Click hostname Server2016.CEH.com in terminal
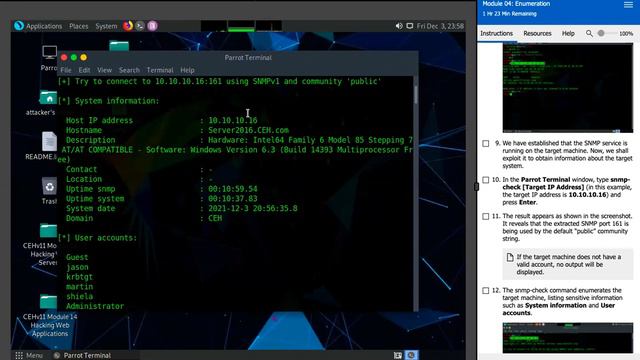 (x=248, y=130)
